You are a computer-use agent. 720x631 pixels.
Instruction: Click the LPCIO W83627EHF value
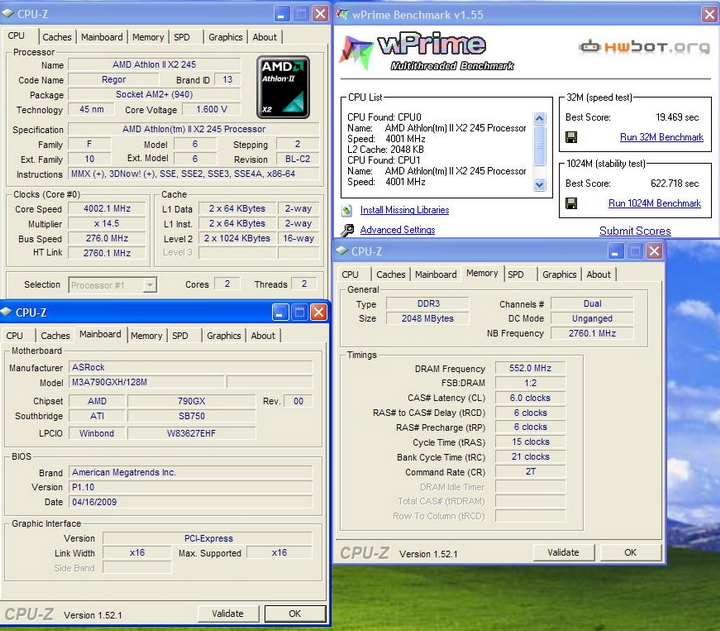[x=191, y=433]
